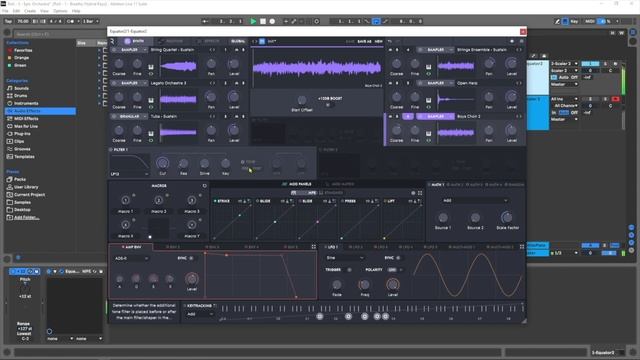
Task: Toggle loop icon on Tuba Sustain source
Action: 151,140
